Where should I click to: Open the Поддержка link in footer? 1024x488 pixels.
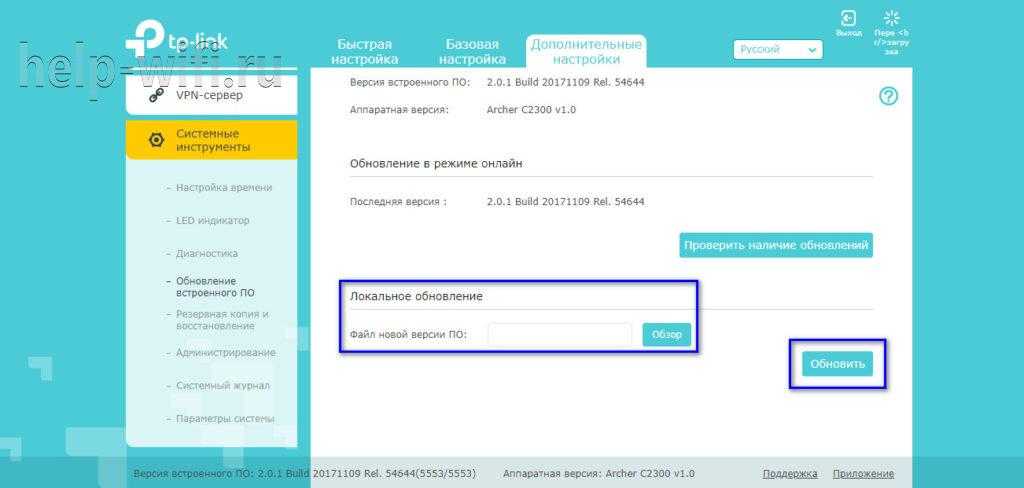(790, 474)
